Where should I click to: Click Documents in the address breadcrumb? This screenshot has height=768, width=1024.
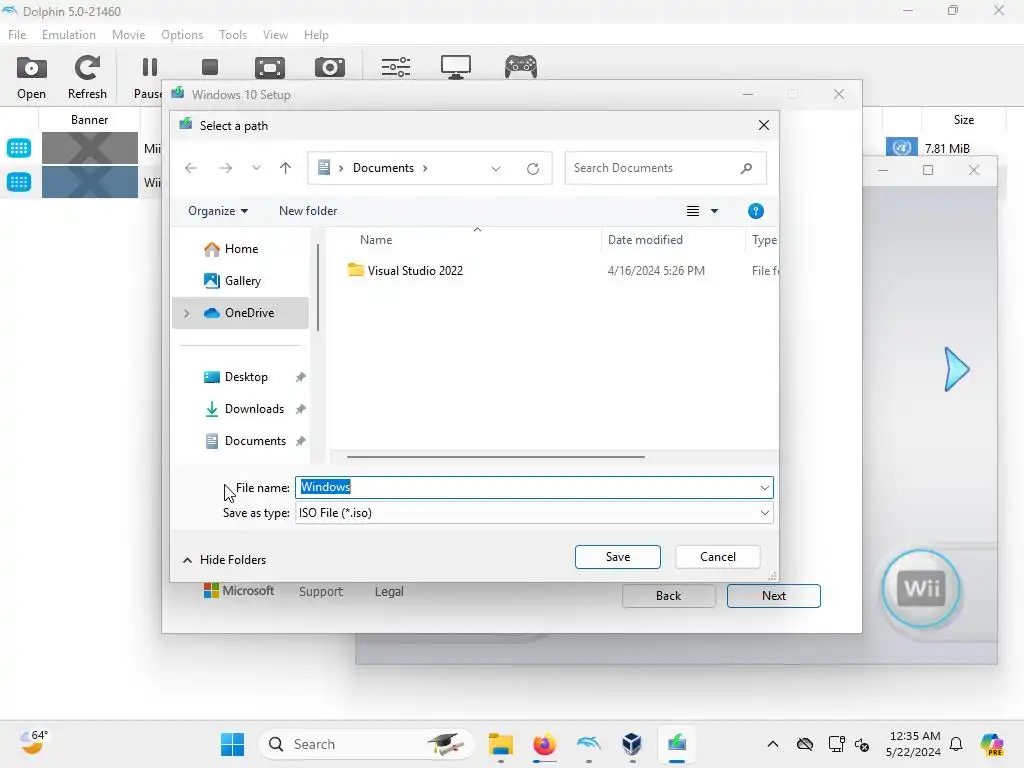pos(383,168)
